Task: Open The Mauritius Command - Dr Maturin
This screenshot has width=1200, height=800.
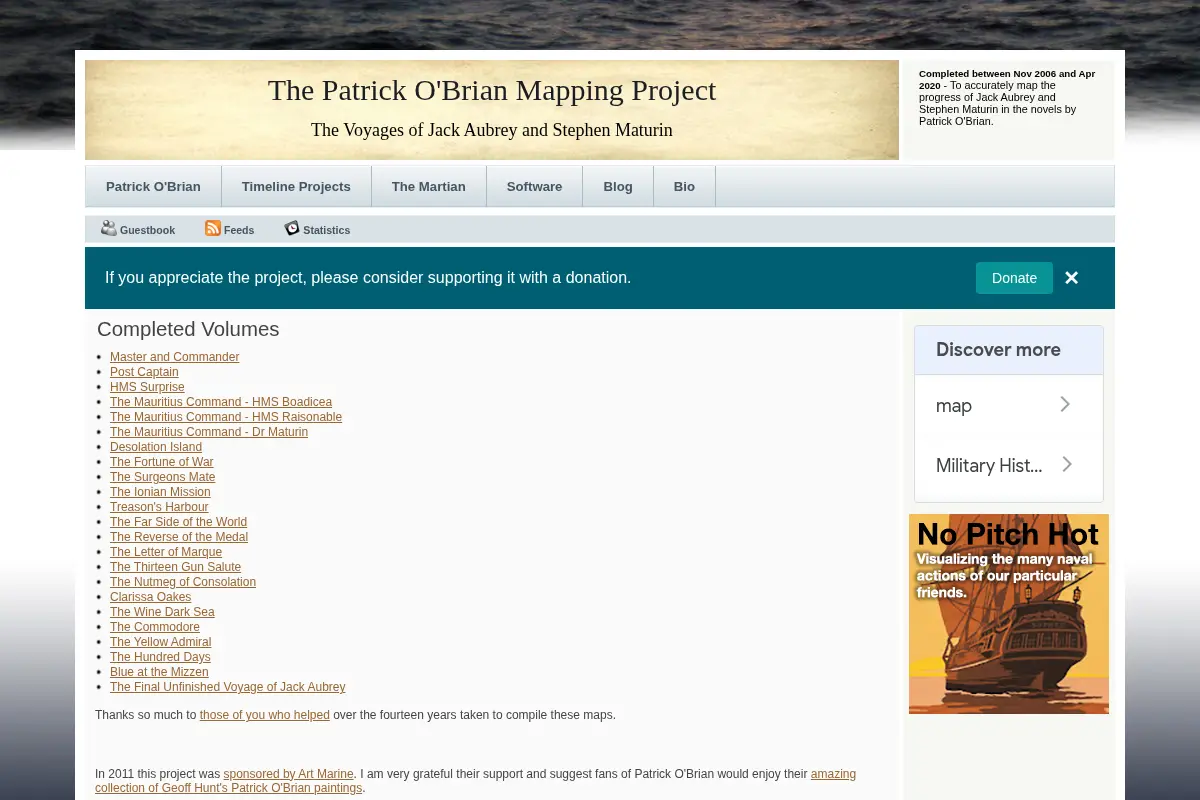Action: point(209,432)
